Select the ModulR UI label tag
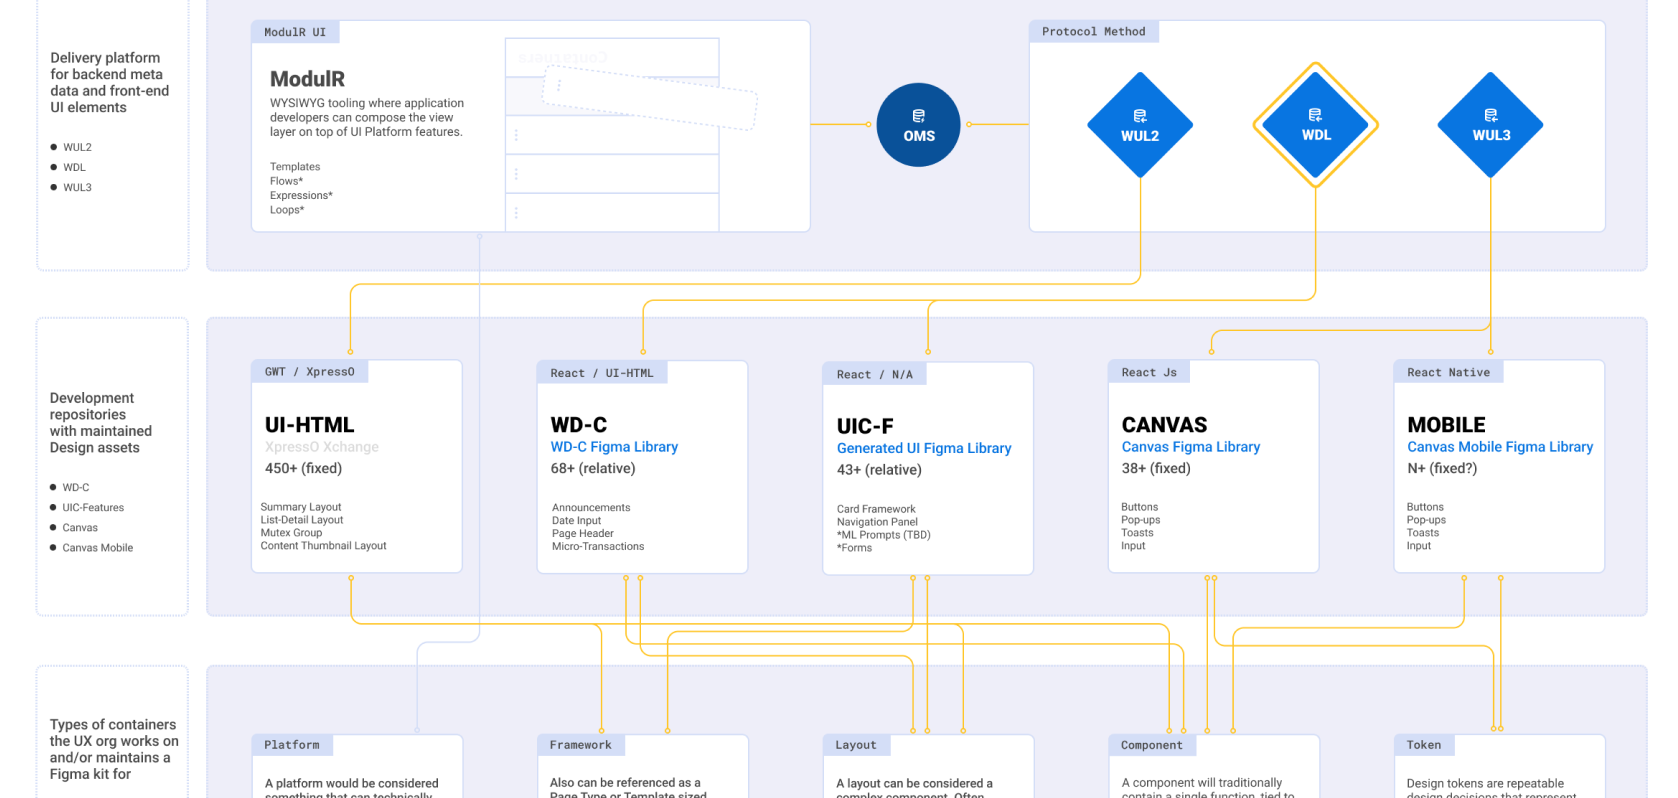 click(x=295, y=32)
